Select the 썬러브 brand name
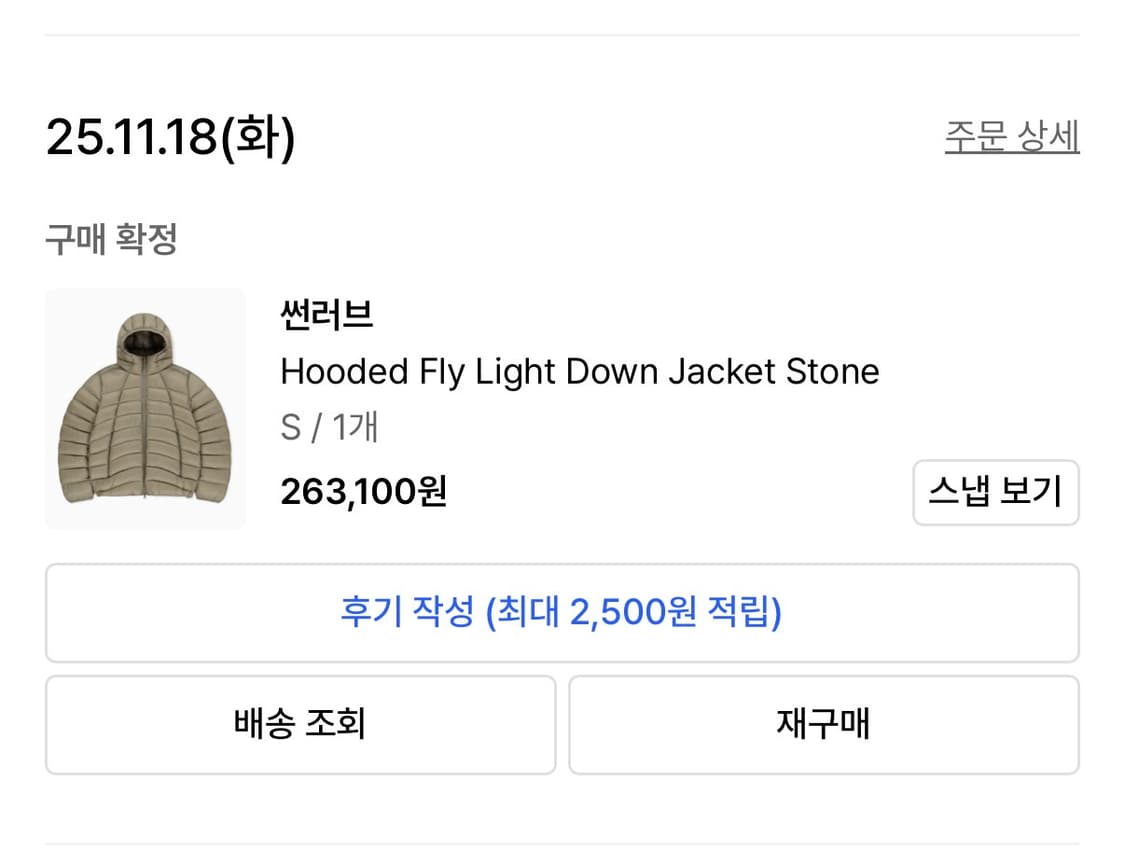 tap(325, 315)
